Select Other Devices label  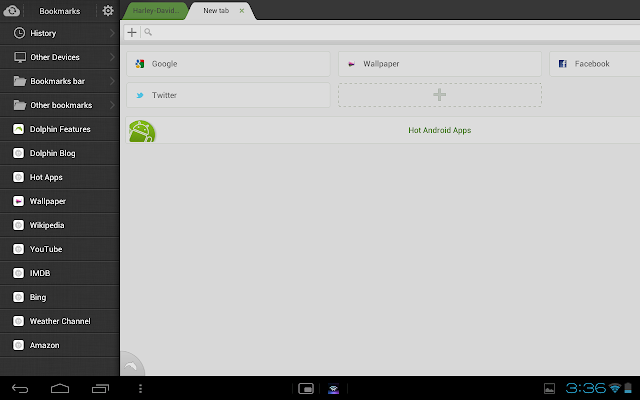point(55,58)
